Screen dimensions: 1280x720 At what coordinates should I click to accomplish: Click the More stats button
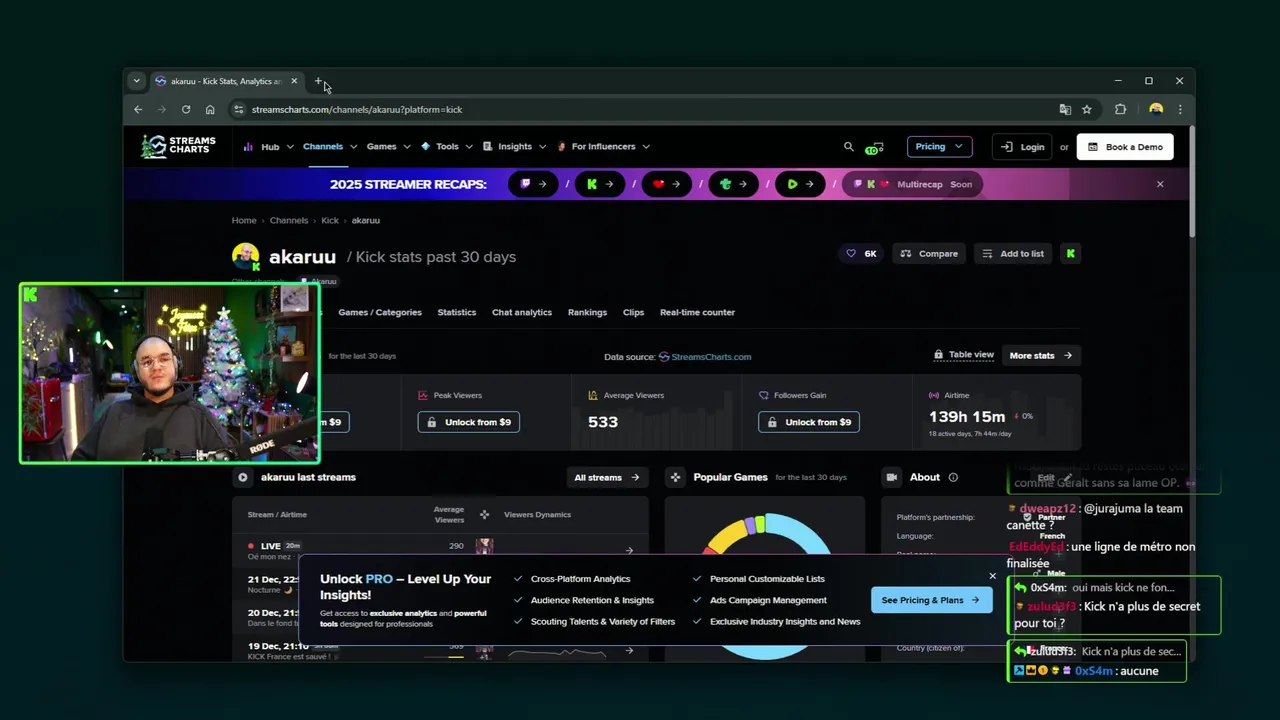tap(1040, 356)
